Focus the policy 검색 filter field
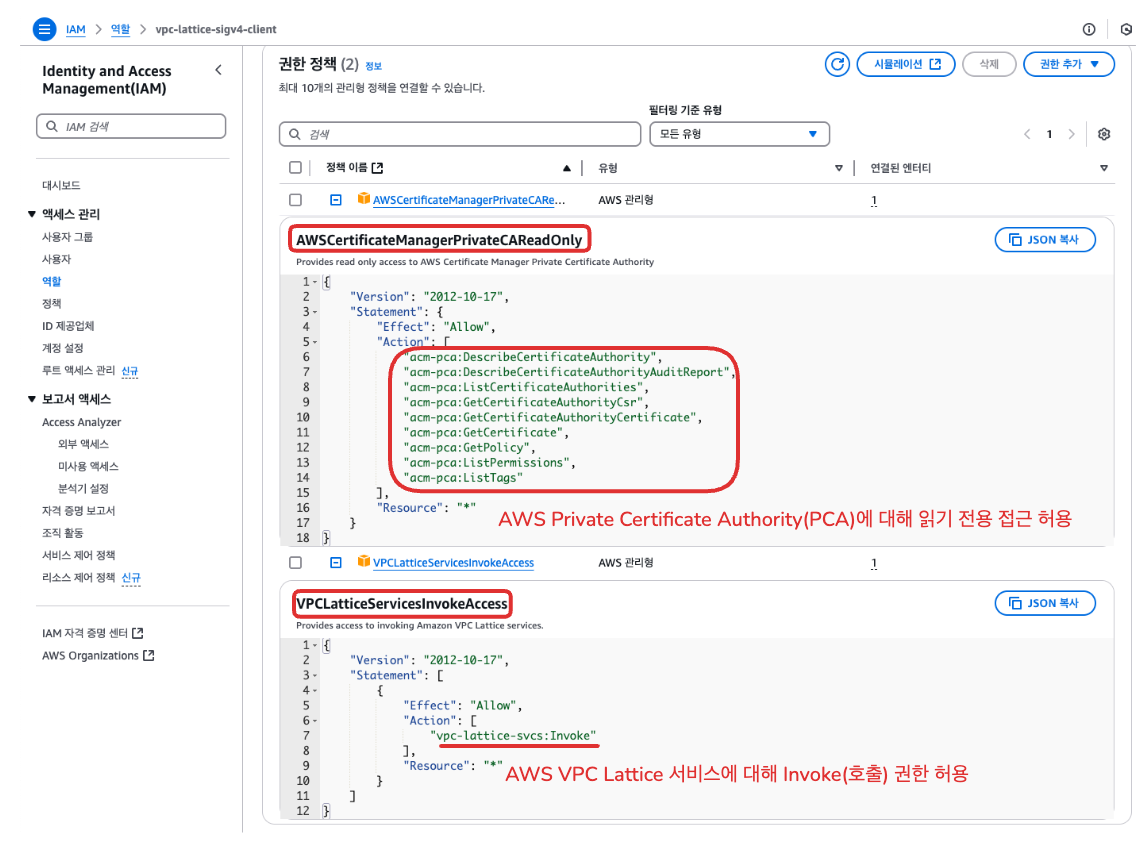The height and width of the screenshot is (848, 1143). click(460, 134)
